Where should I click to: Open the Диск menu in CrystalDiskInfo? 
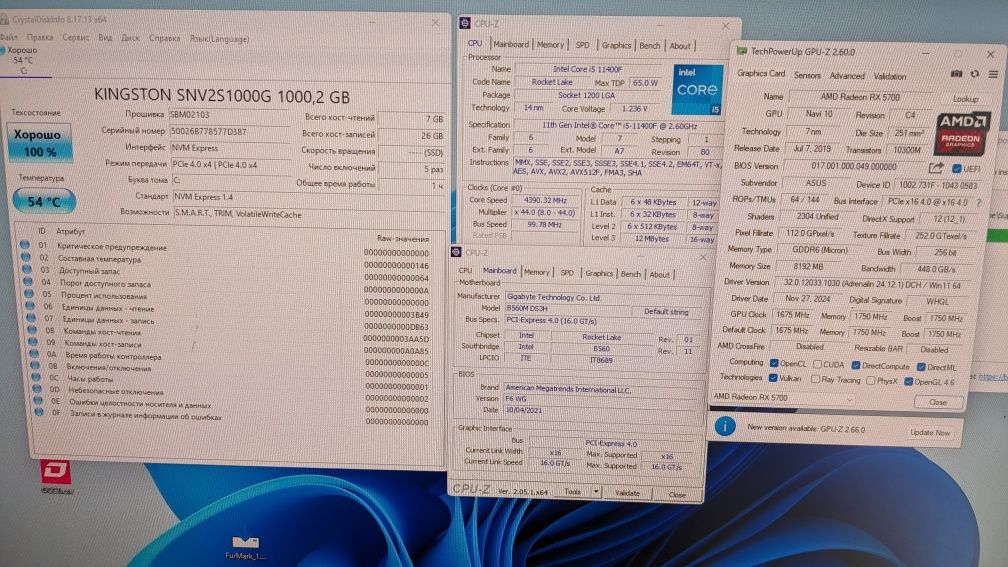click(130, 38)
